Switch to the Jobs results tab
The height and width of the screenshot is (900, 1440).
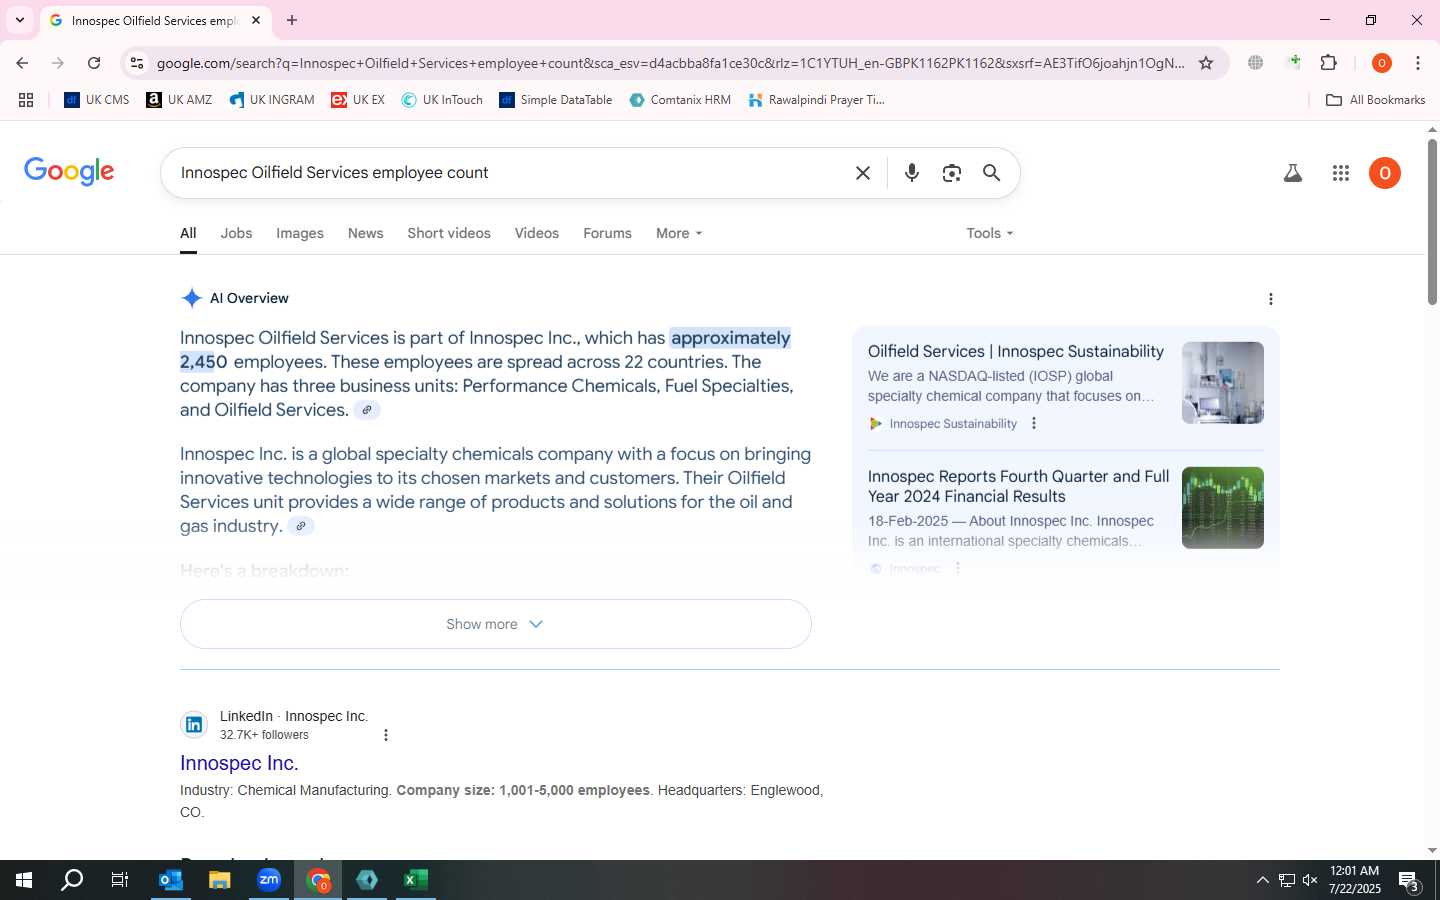tap(236, 233)
